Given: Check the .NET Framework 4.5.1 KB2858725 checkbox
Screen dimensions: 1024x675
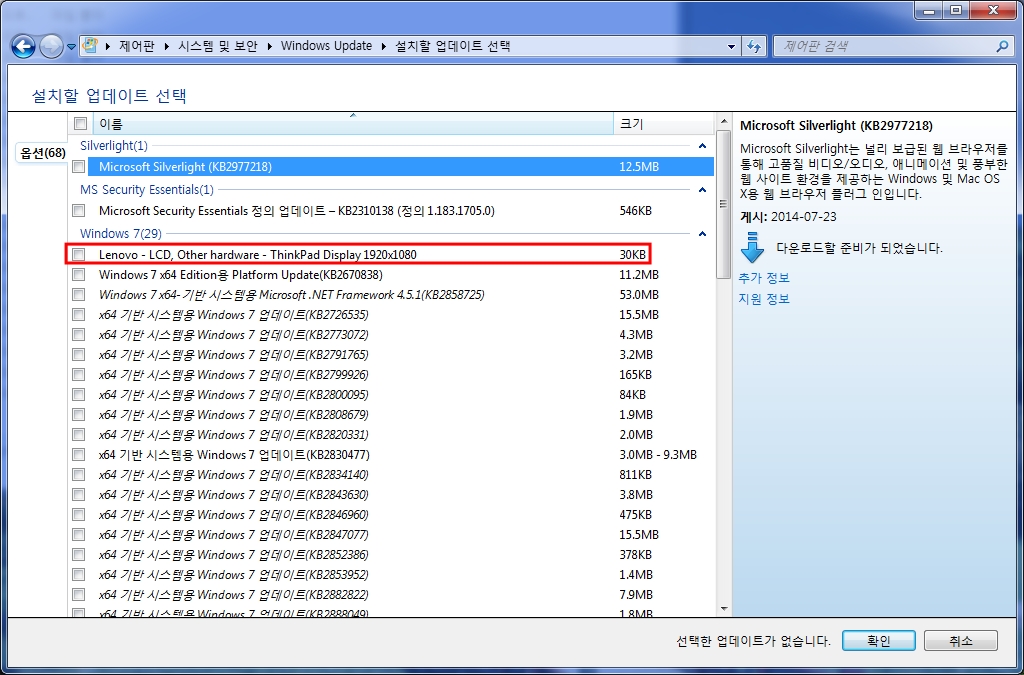Looking at the screenshot, I should [79, 295].
